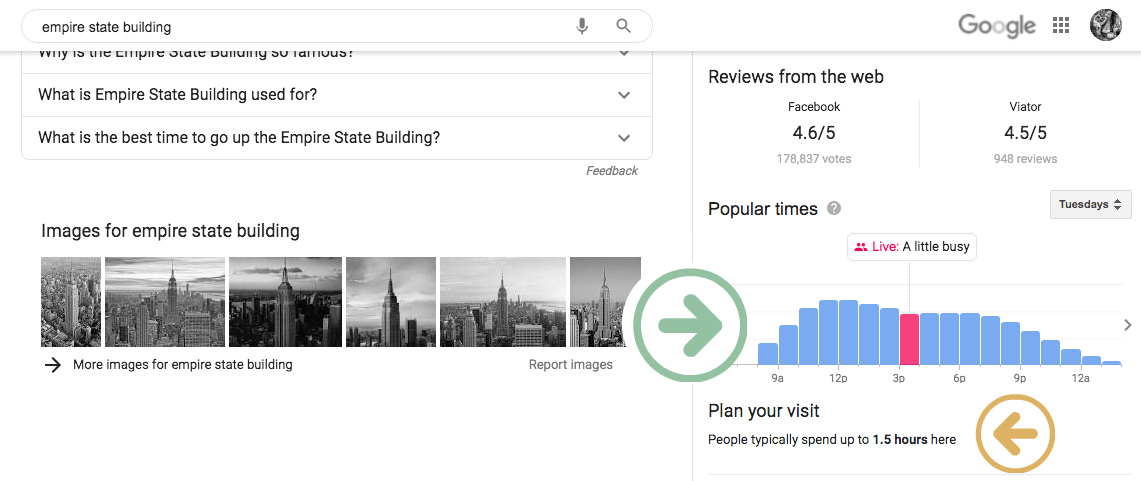
Task: Open fifth wide skyline image thumbnail
Action: tap(503, 302)
